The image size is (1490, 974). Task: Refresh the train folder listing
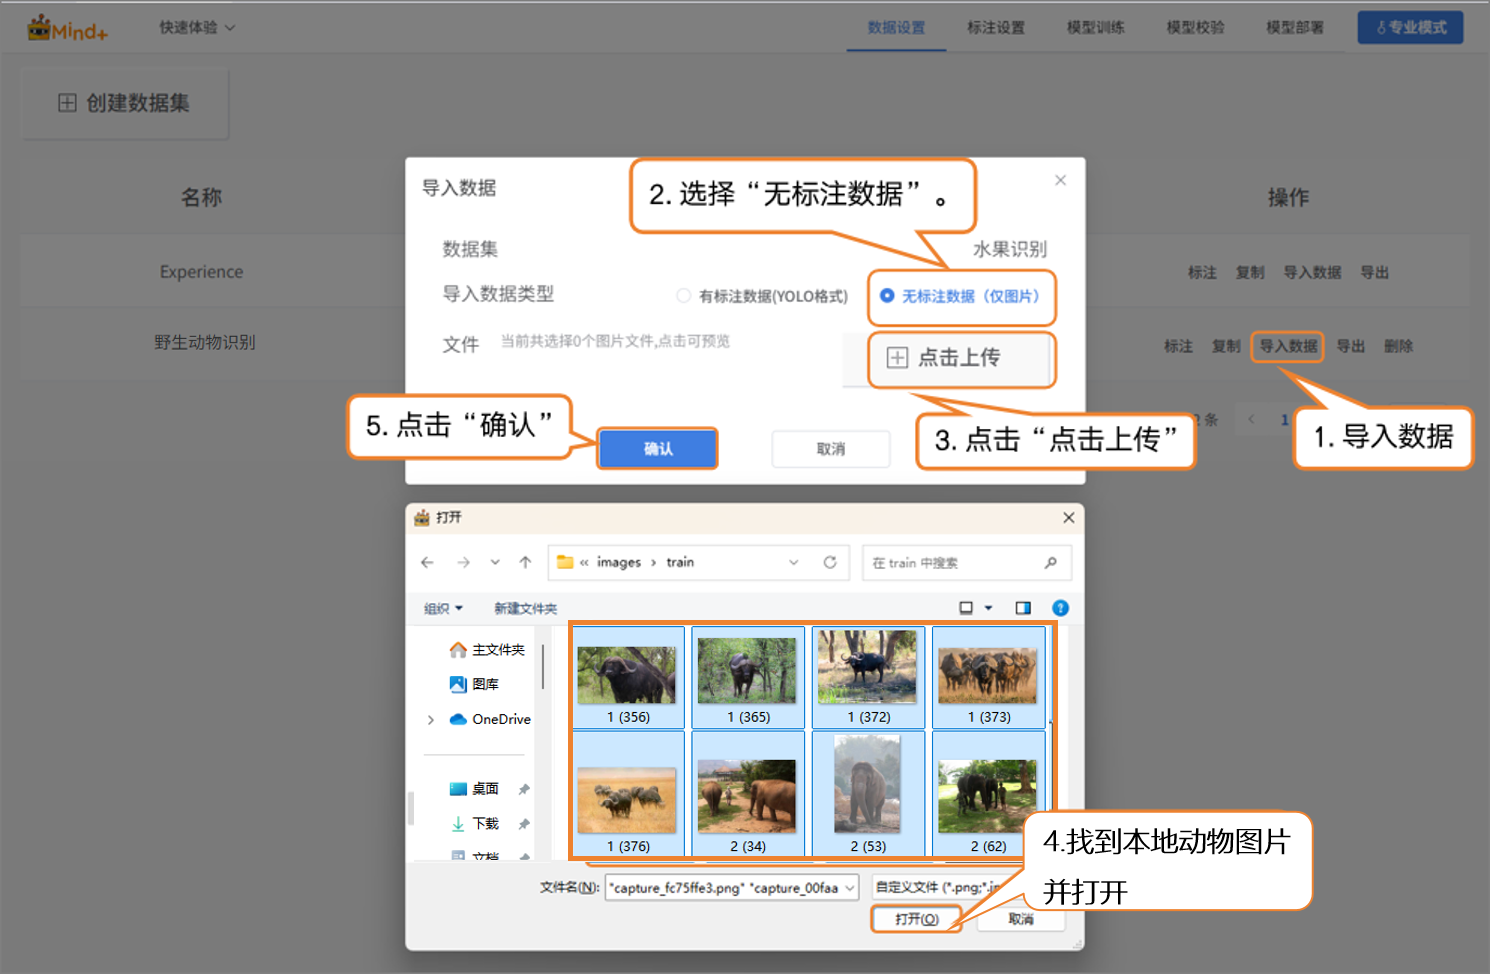click(x=830, y=562)
